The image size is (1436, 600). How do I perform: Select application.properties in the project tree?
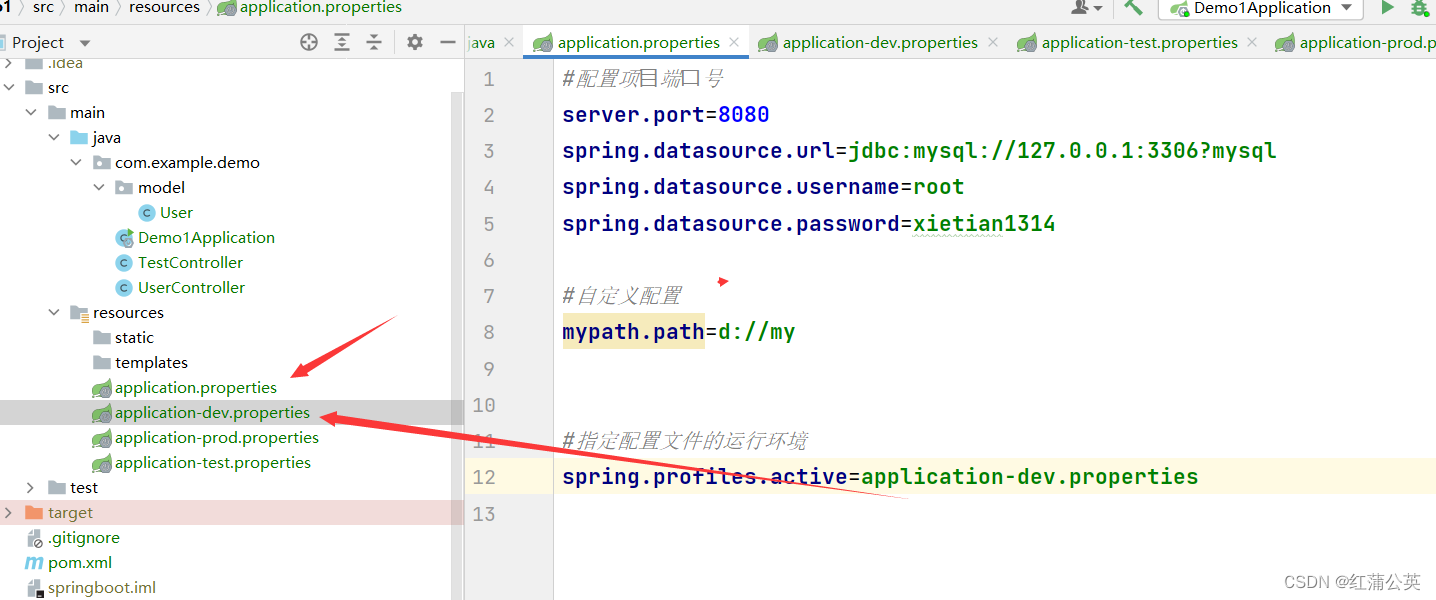pos(196,387)
